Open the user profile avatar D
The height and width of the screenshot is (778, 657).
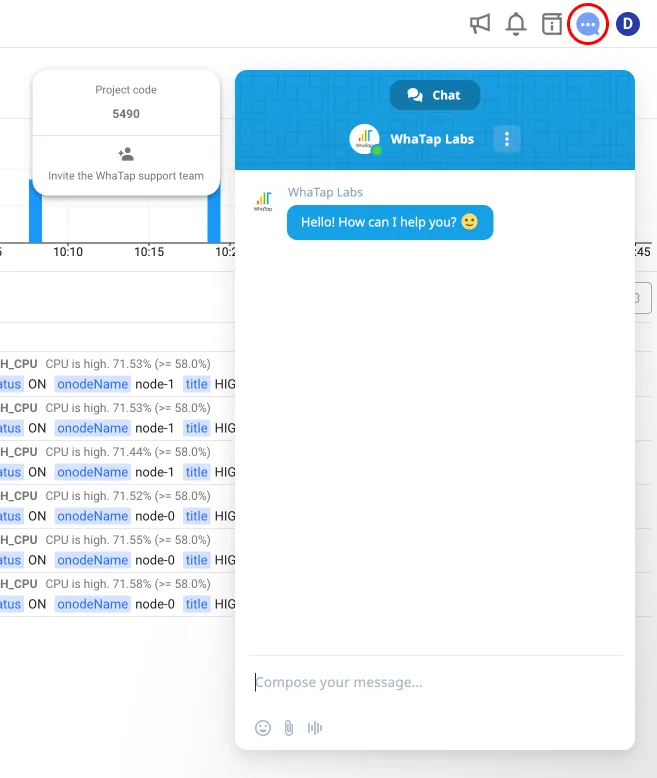pos(628,24)
